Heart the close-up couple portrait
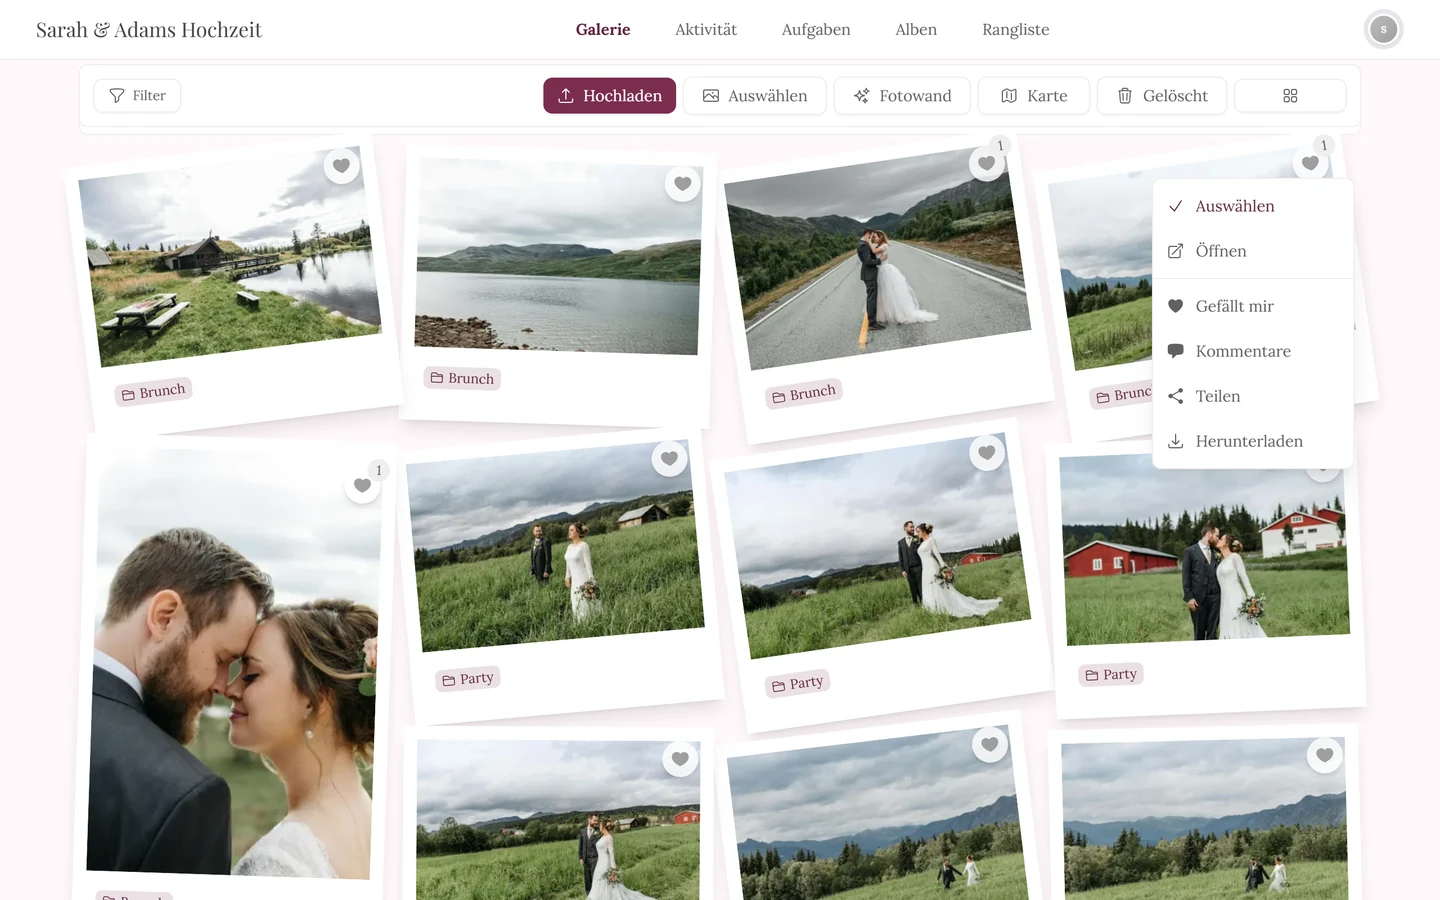1440x900 pixels. pyautogui.click(x=362, y=486)
